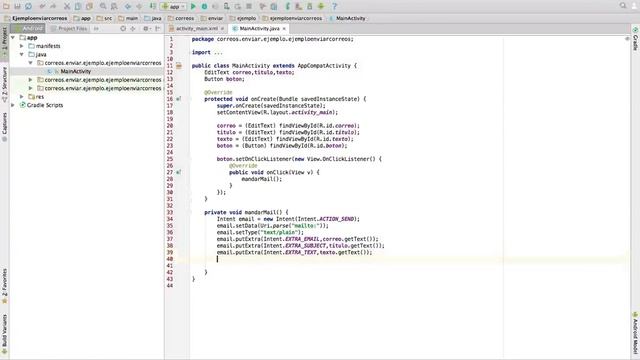
Task: Click the Hide Project panel icon
Action: pos(158,29)
